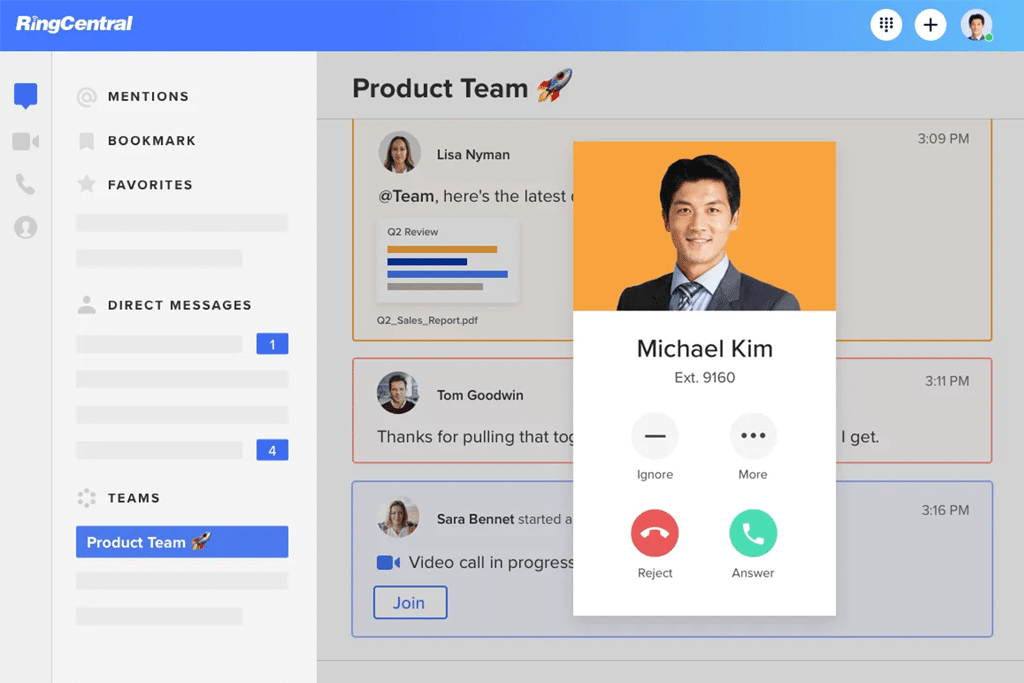This screenshot has width=1024, height=683.
Task: Answer the call from Michael Kim
Action: point(752,533)
